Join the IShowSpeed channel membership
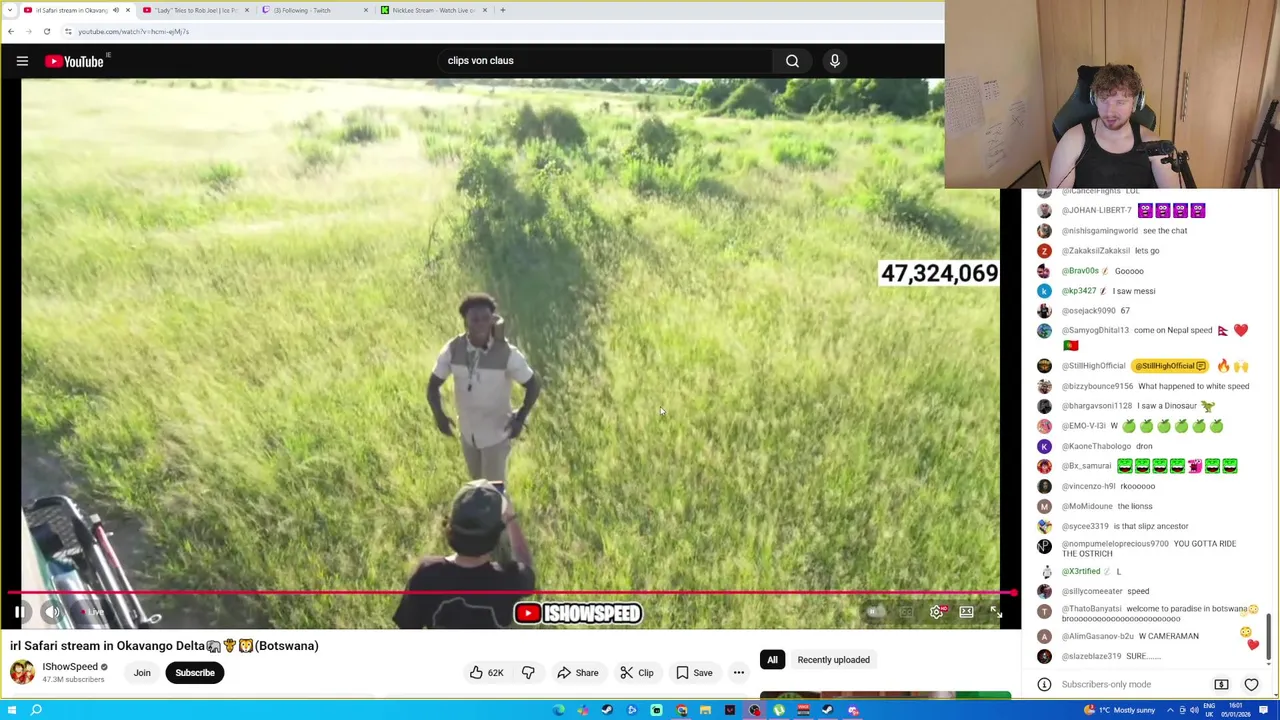 (142, 673)
